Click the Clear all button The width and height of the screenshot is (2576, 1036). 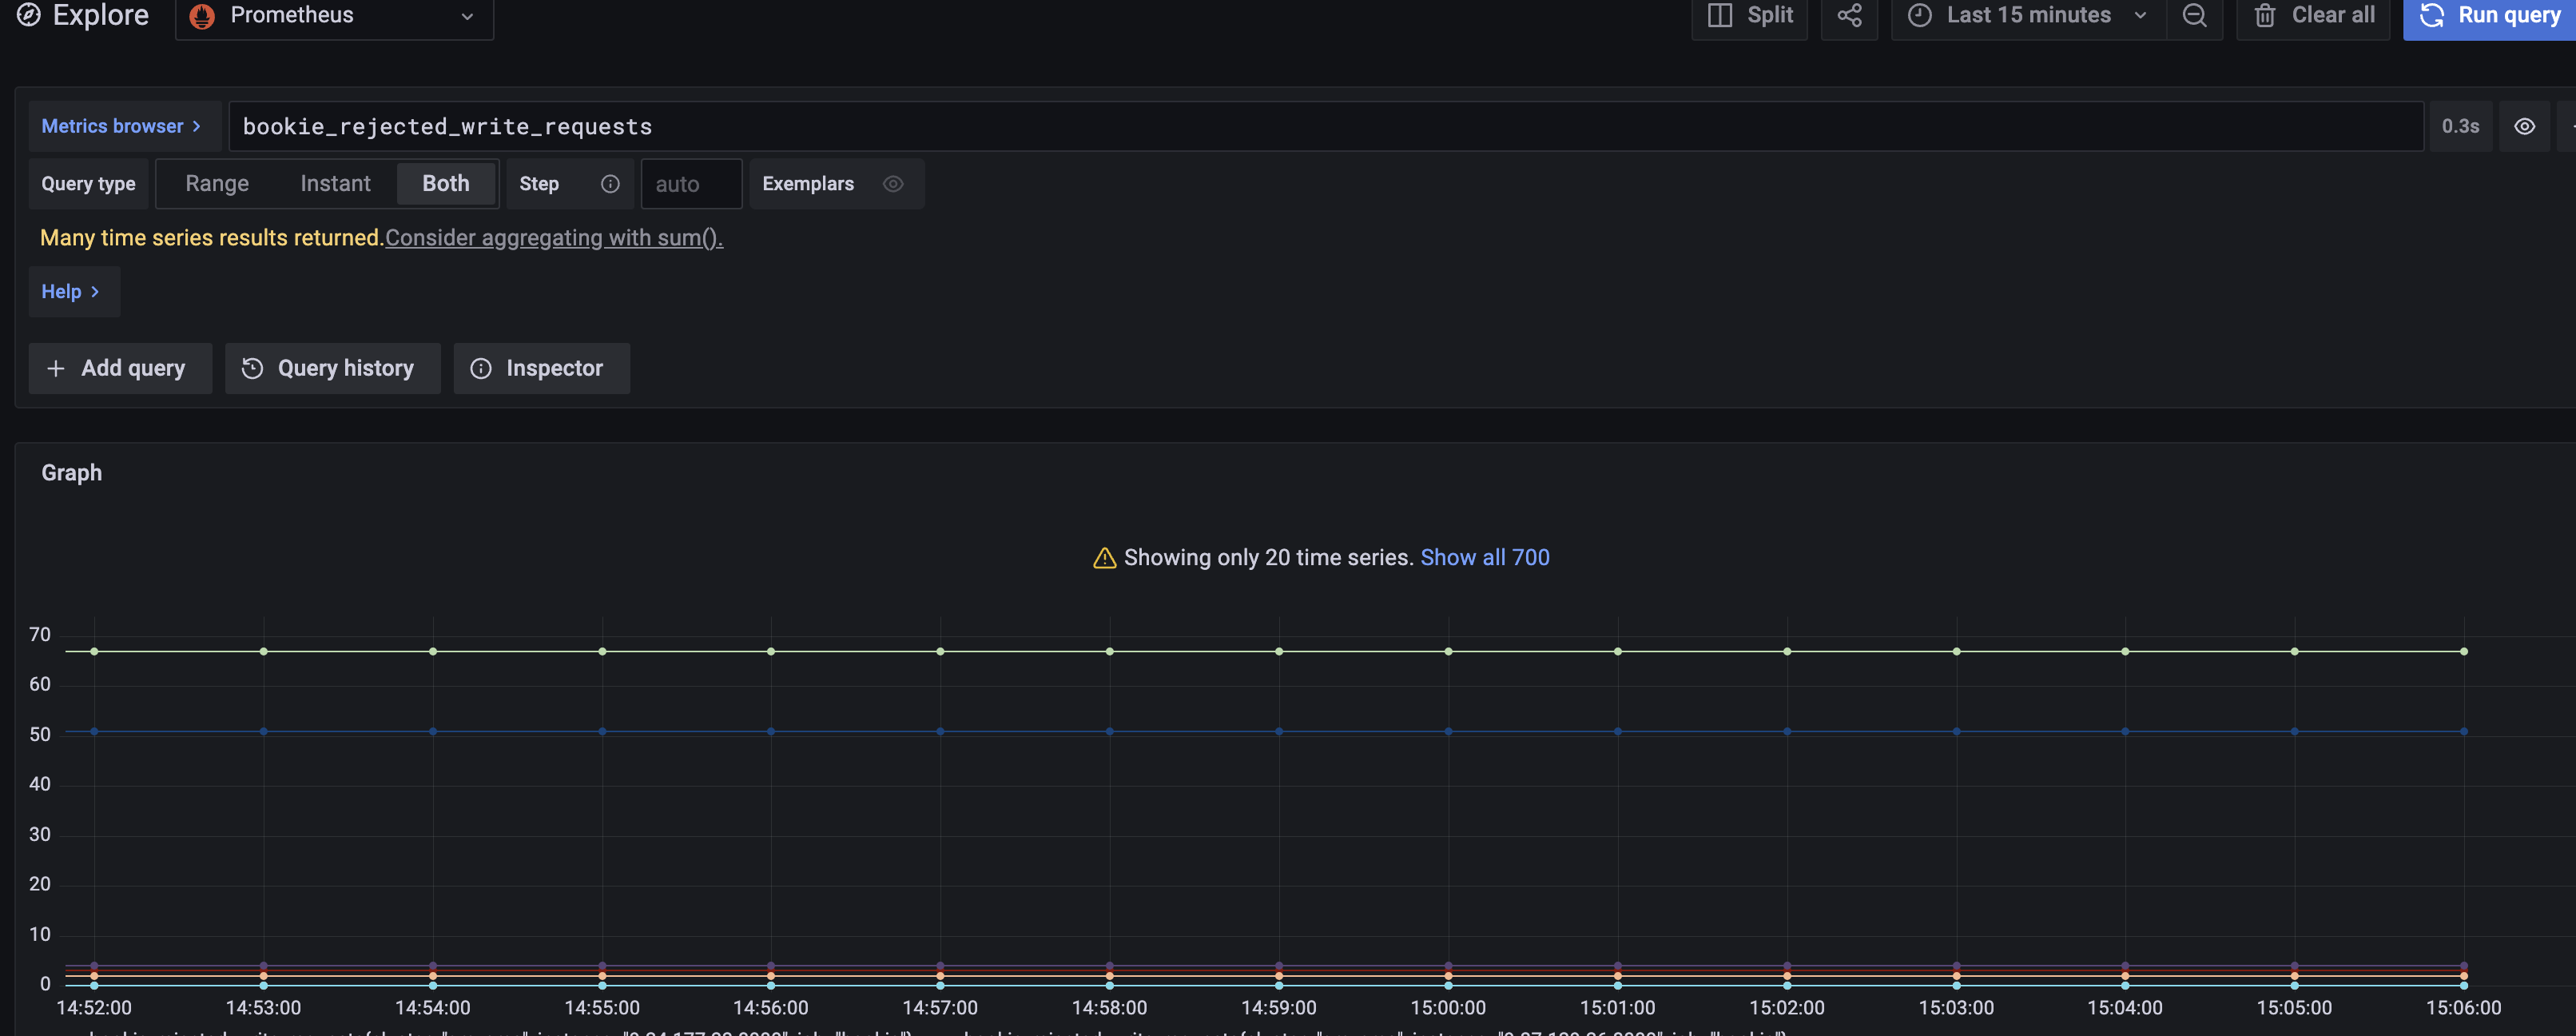[x=2312, y=16]
